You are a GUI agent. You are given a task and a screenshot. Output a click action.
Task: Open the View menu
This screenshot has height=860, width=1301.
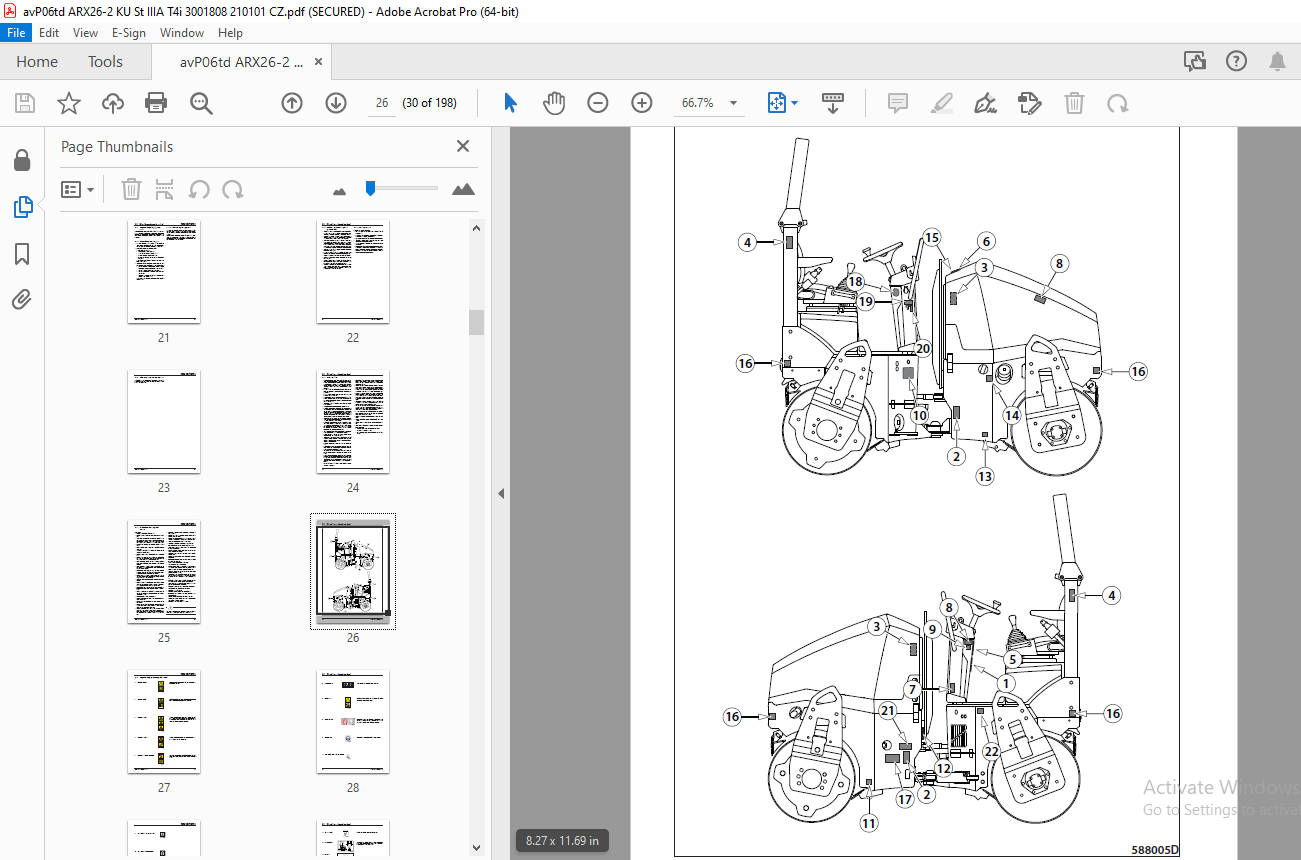click(x=86, y=33)
